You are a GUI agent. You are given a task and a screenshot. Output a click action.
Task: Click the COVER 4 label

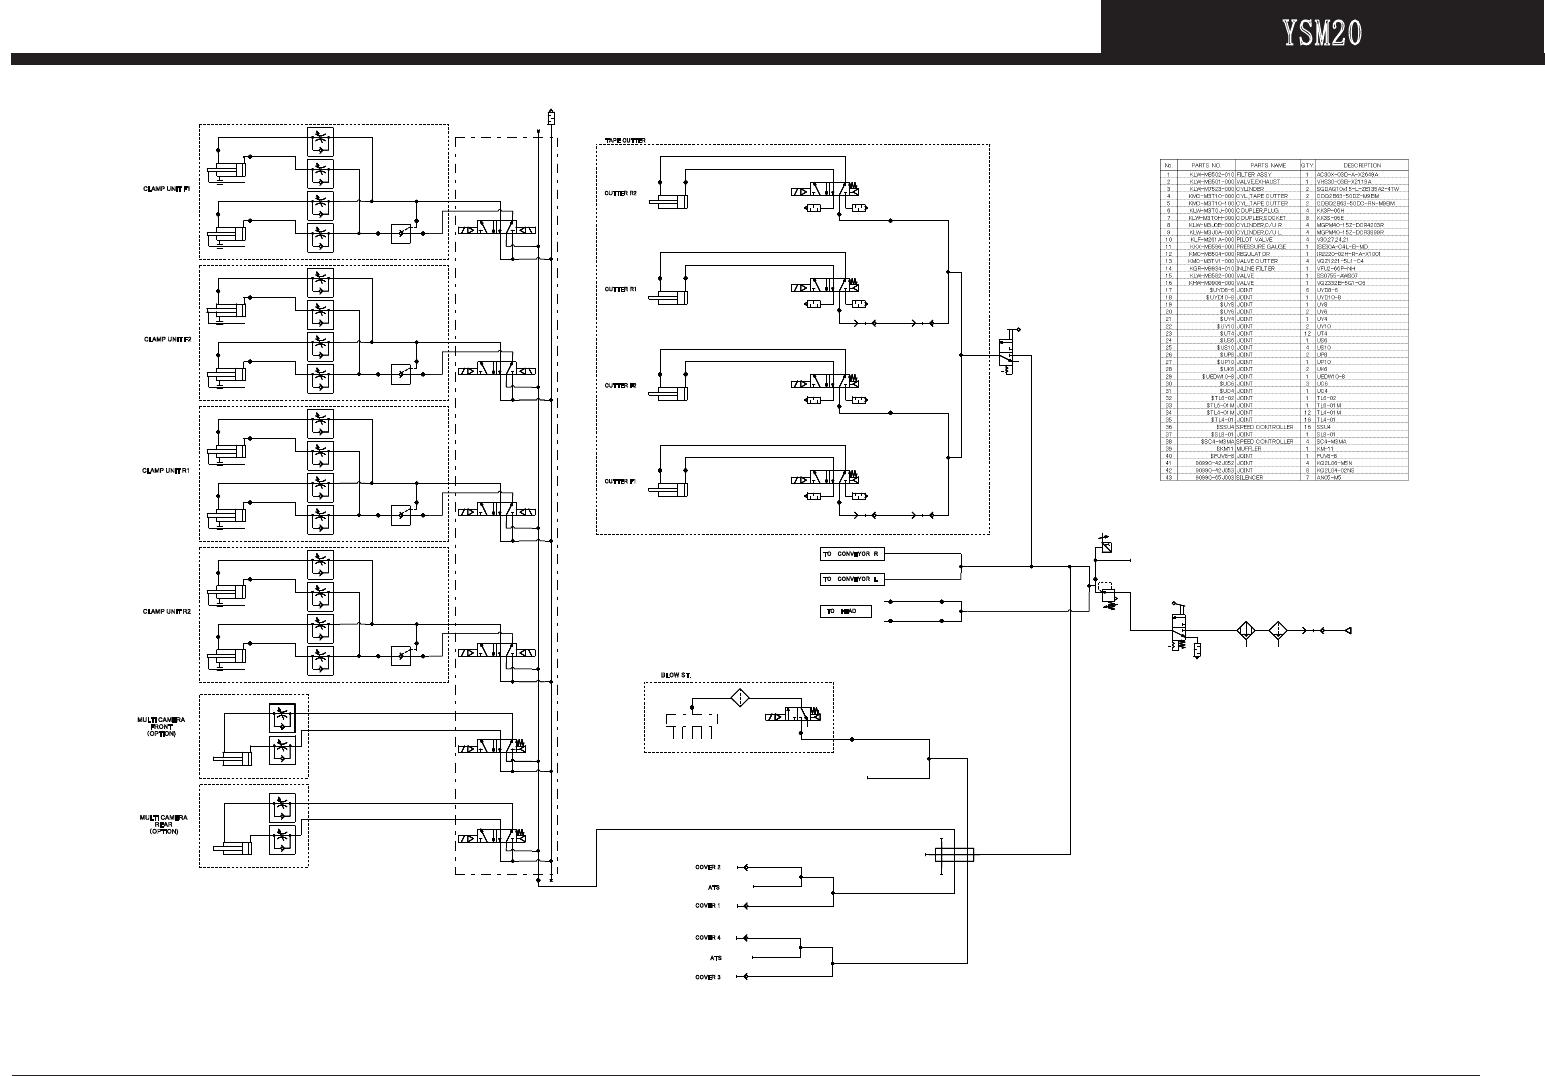tap(707, 938)
